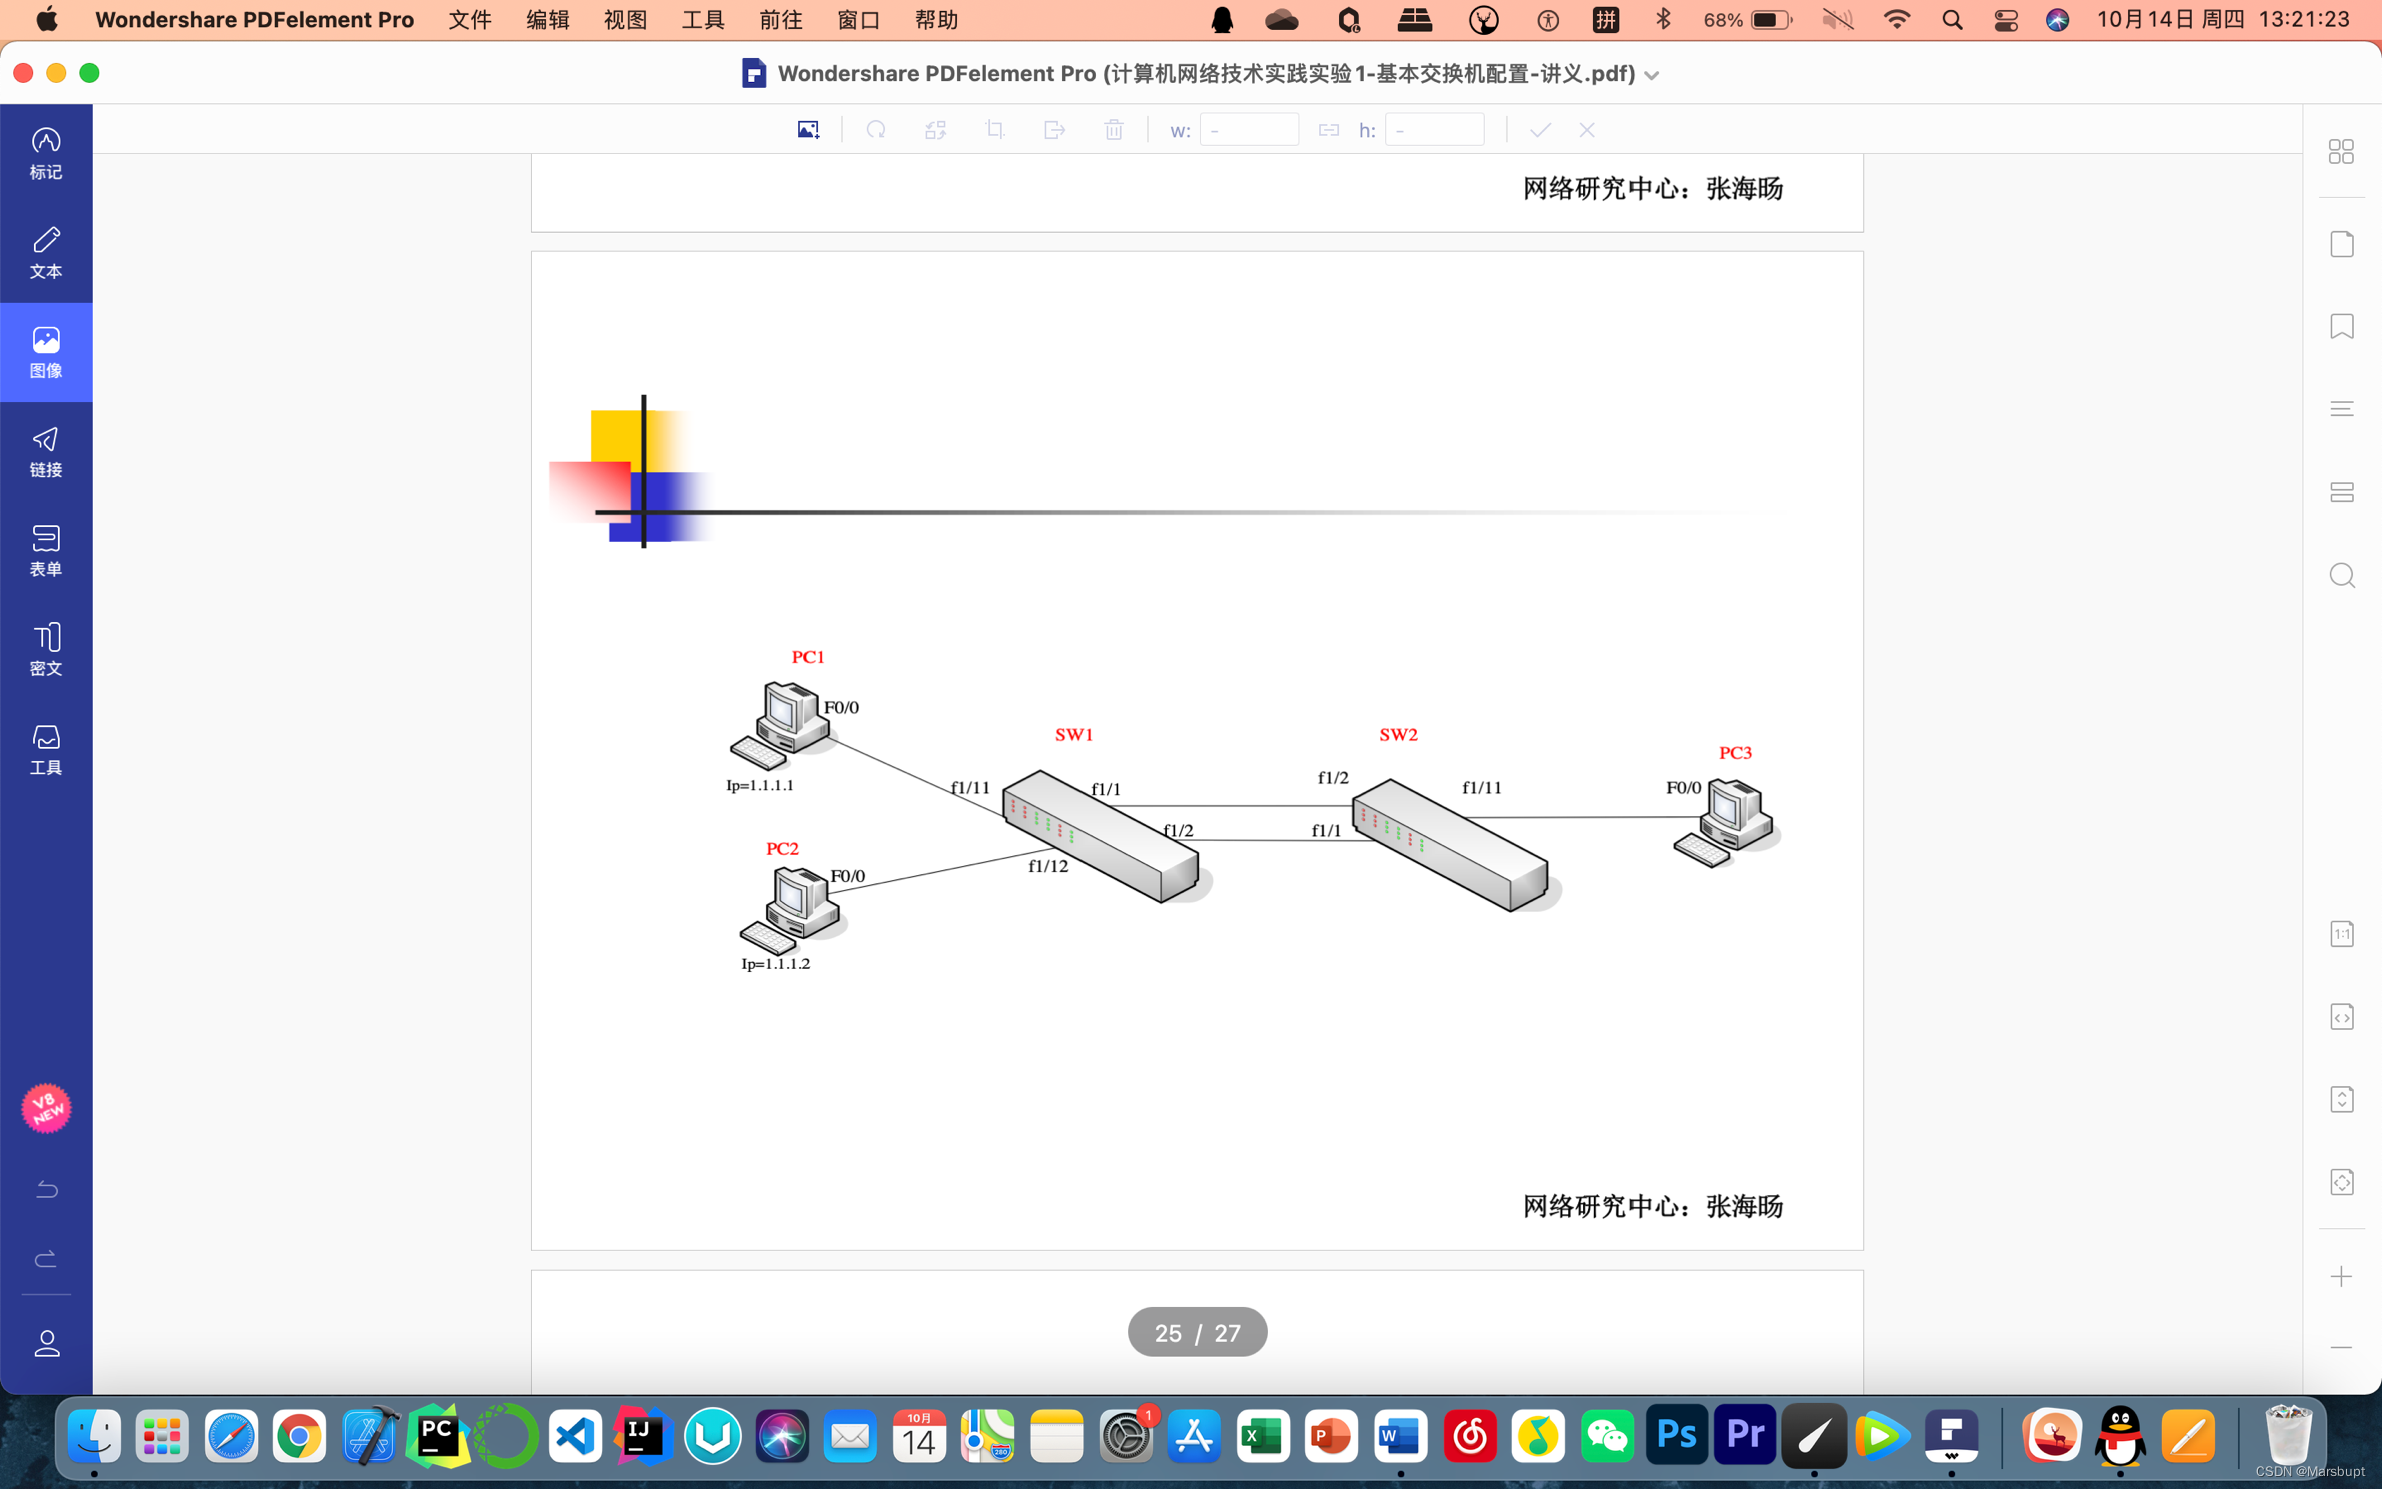The image size is (2382, 1489).
Task: Open the 密文 redaction tool
Action: coord(46,649)
